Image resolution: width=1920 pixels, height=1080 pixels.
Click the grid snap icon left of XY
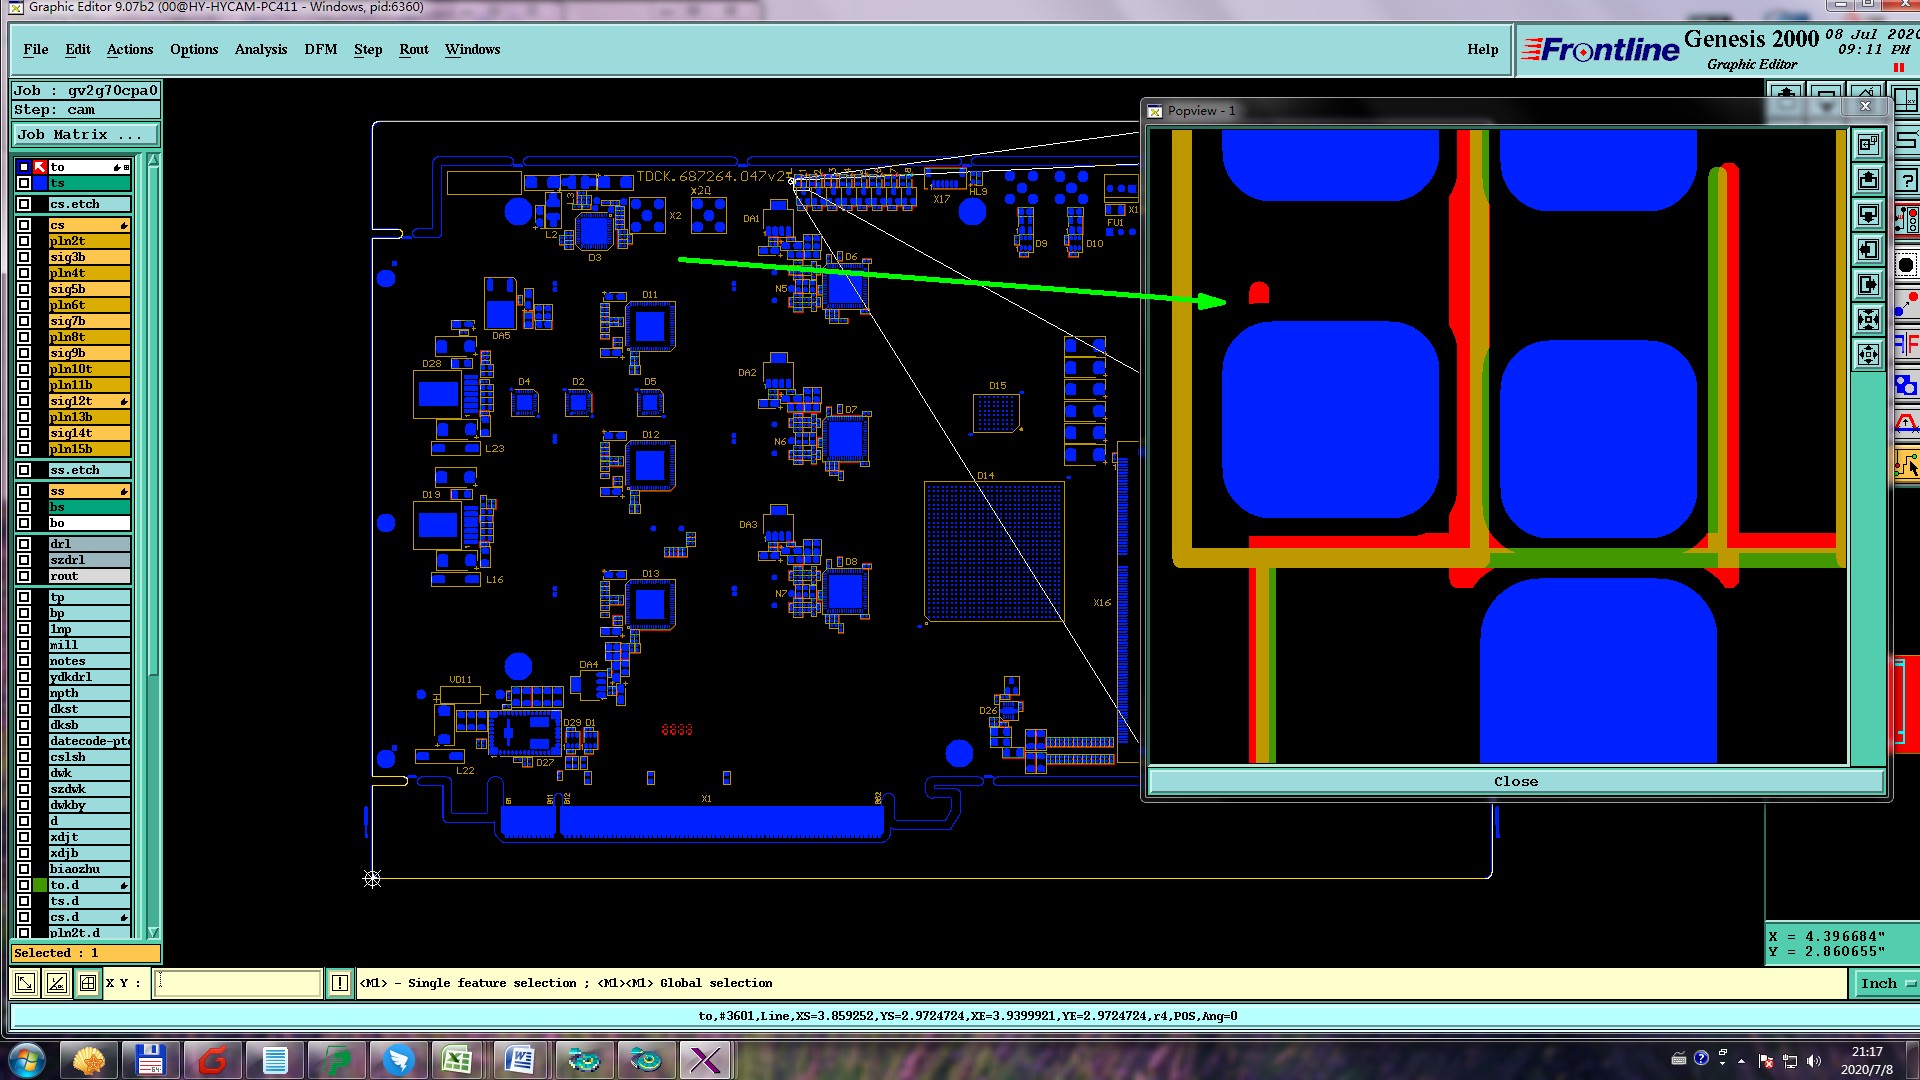point(88,984)
